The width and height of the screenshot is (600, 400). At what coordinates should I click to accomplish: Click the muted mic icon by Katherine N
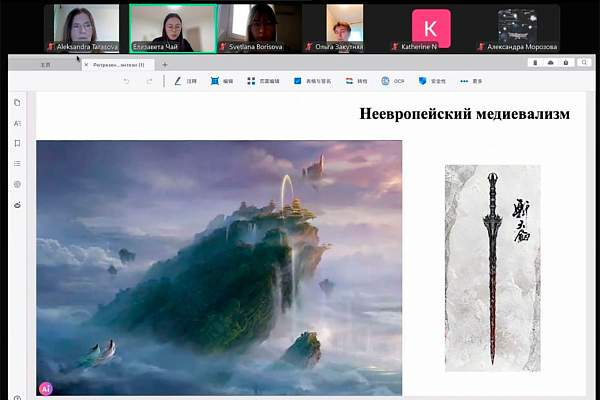pos(395,47)
